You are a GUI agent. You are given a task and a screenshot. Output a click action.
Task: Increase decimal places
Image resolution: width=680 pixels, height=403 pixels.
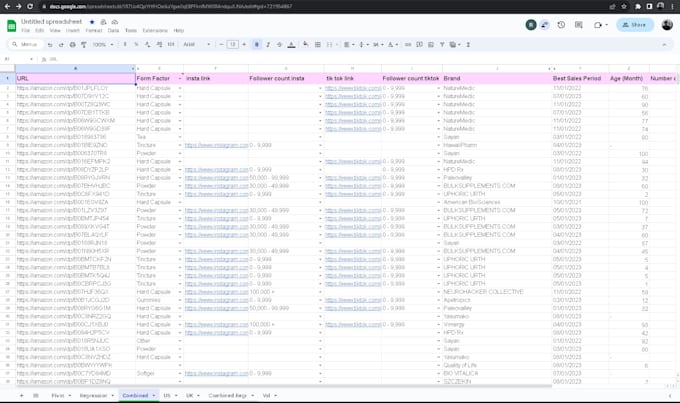pos(159,44)
